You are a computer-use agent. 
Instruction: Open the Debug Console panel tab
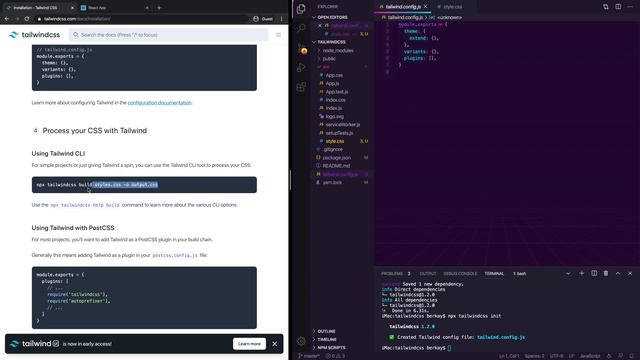(x=460, y=273)
